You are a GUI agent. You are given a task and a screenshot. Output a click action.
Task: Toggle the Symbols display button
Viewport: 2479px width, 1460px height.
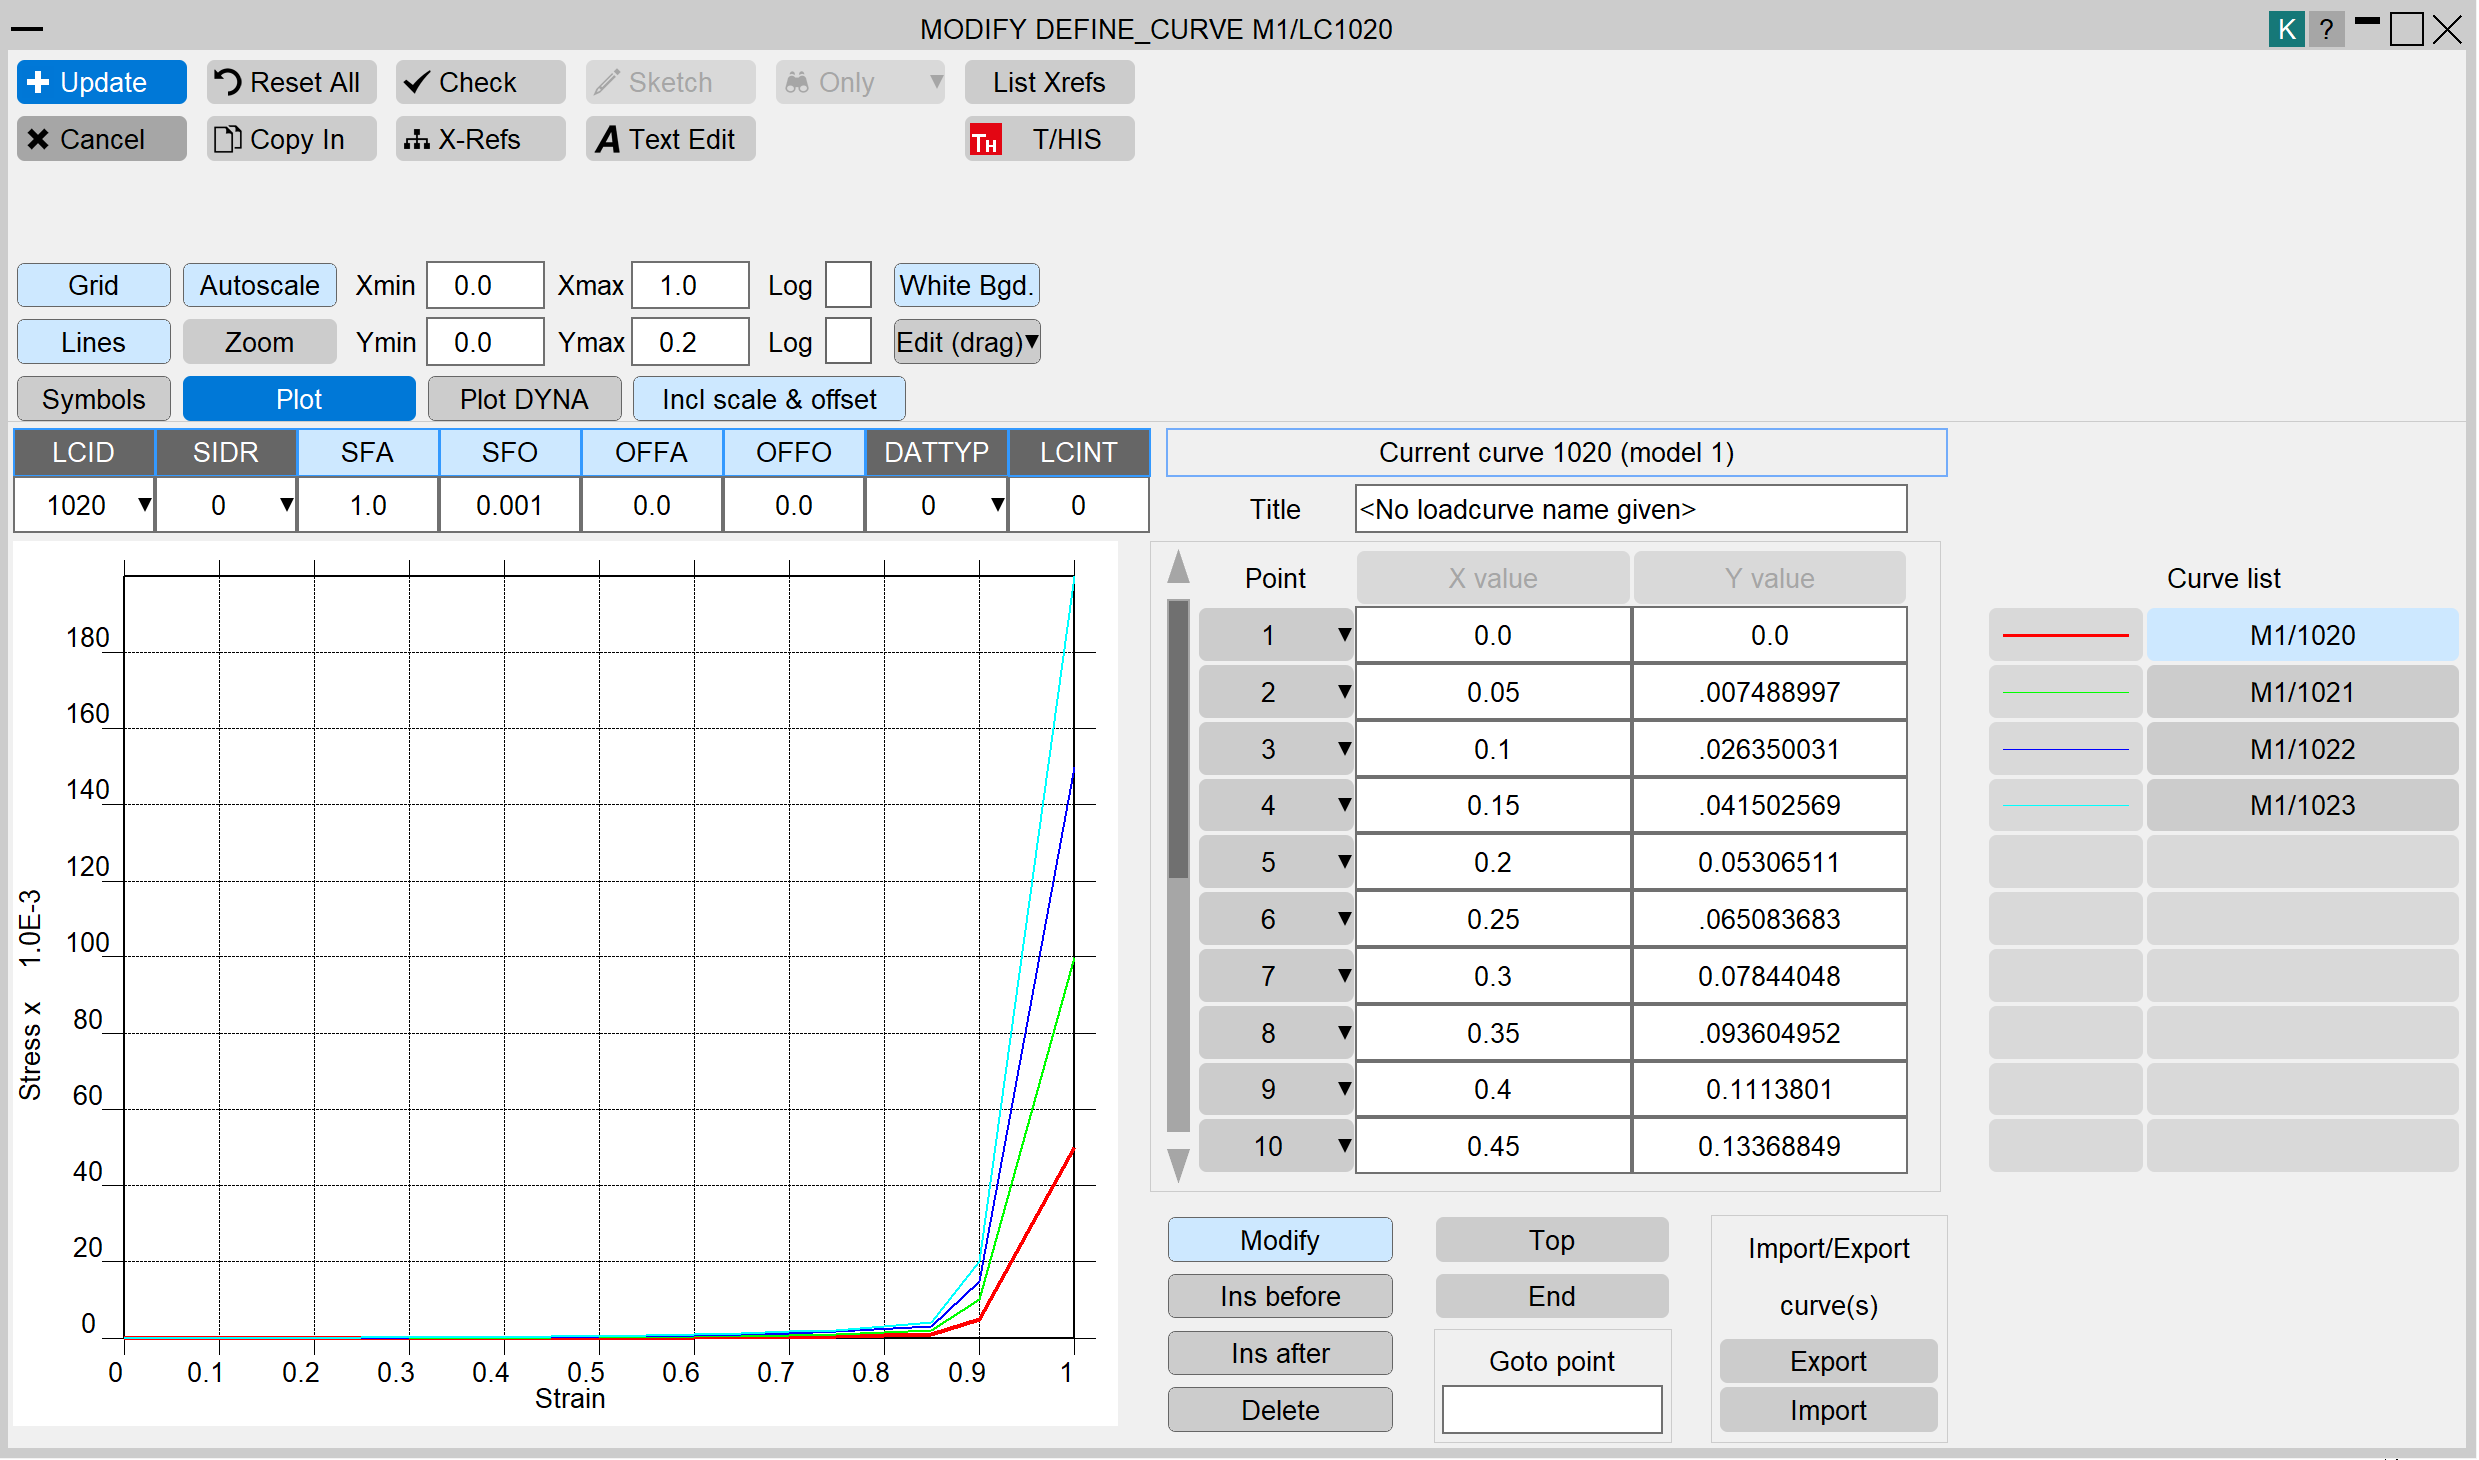(94, 399)
